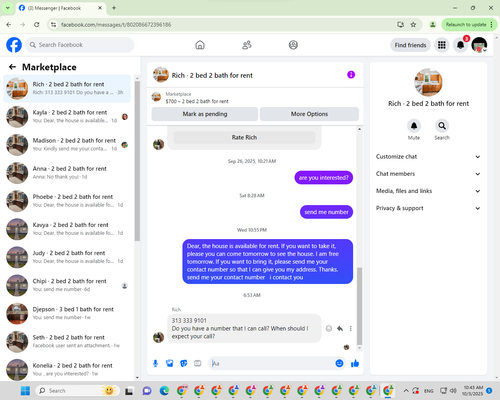The image size is (500, 400).
Task: Expand Media, files and links section
Action: pyautogui.click(x=428, y=191)
